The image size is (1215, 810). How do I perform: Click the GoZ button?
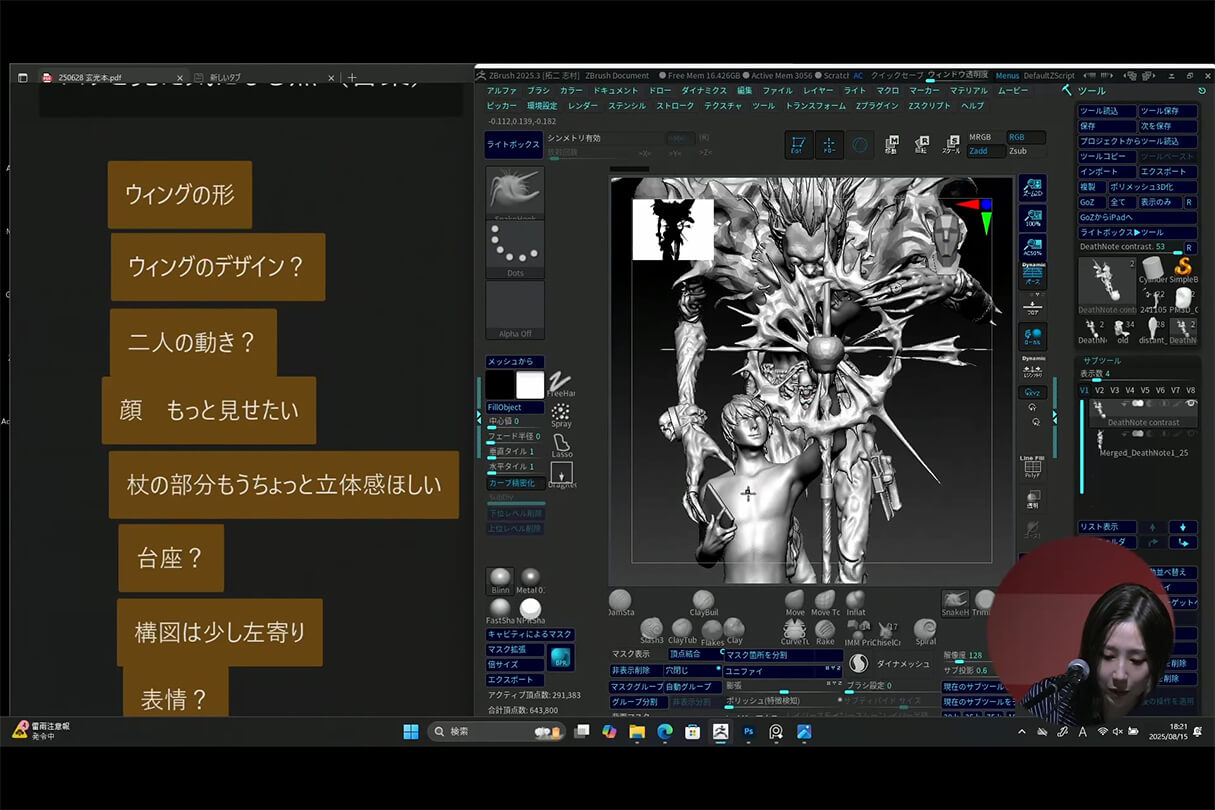click(x=1090, y=202)
